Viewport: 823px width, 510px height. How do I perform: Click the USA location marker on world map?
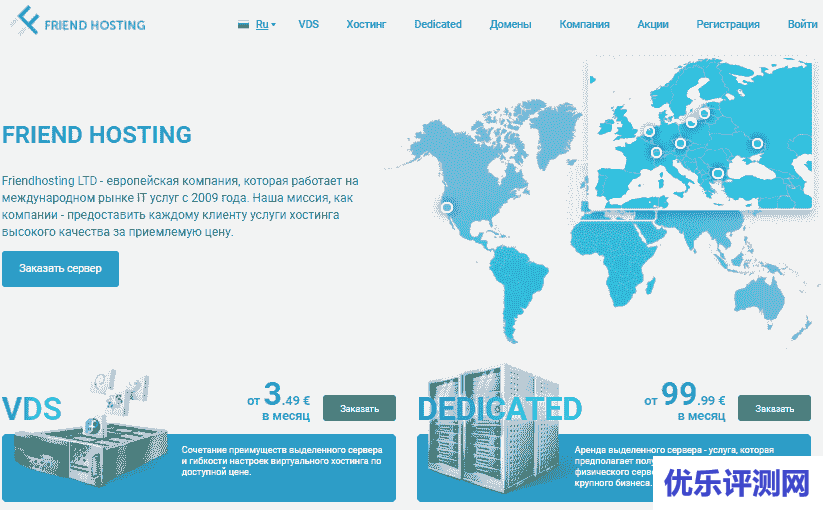click(447, 207)
